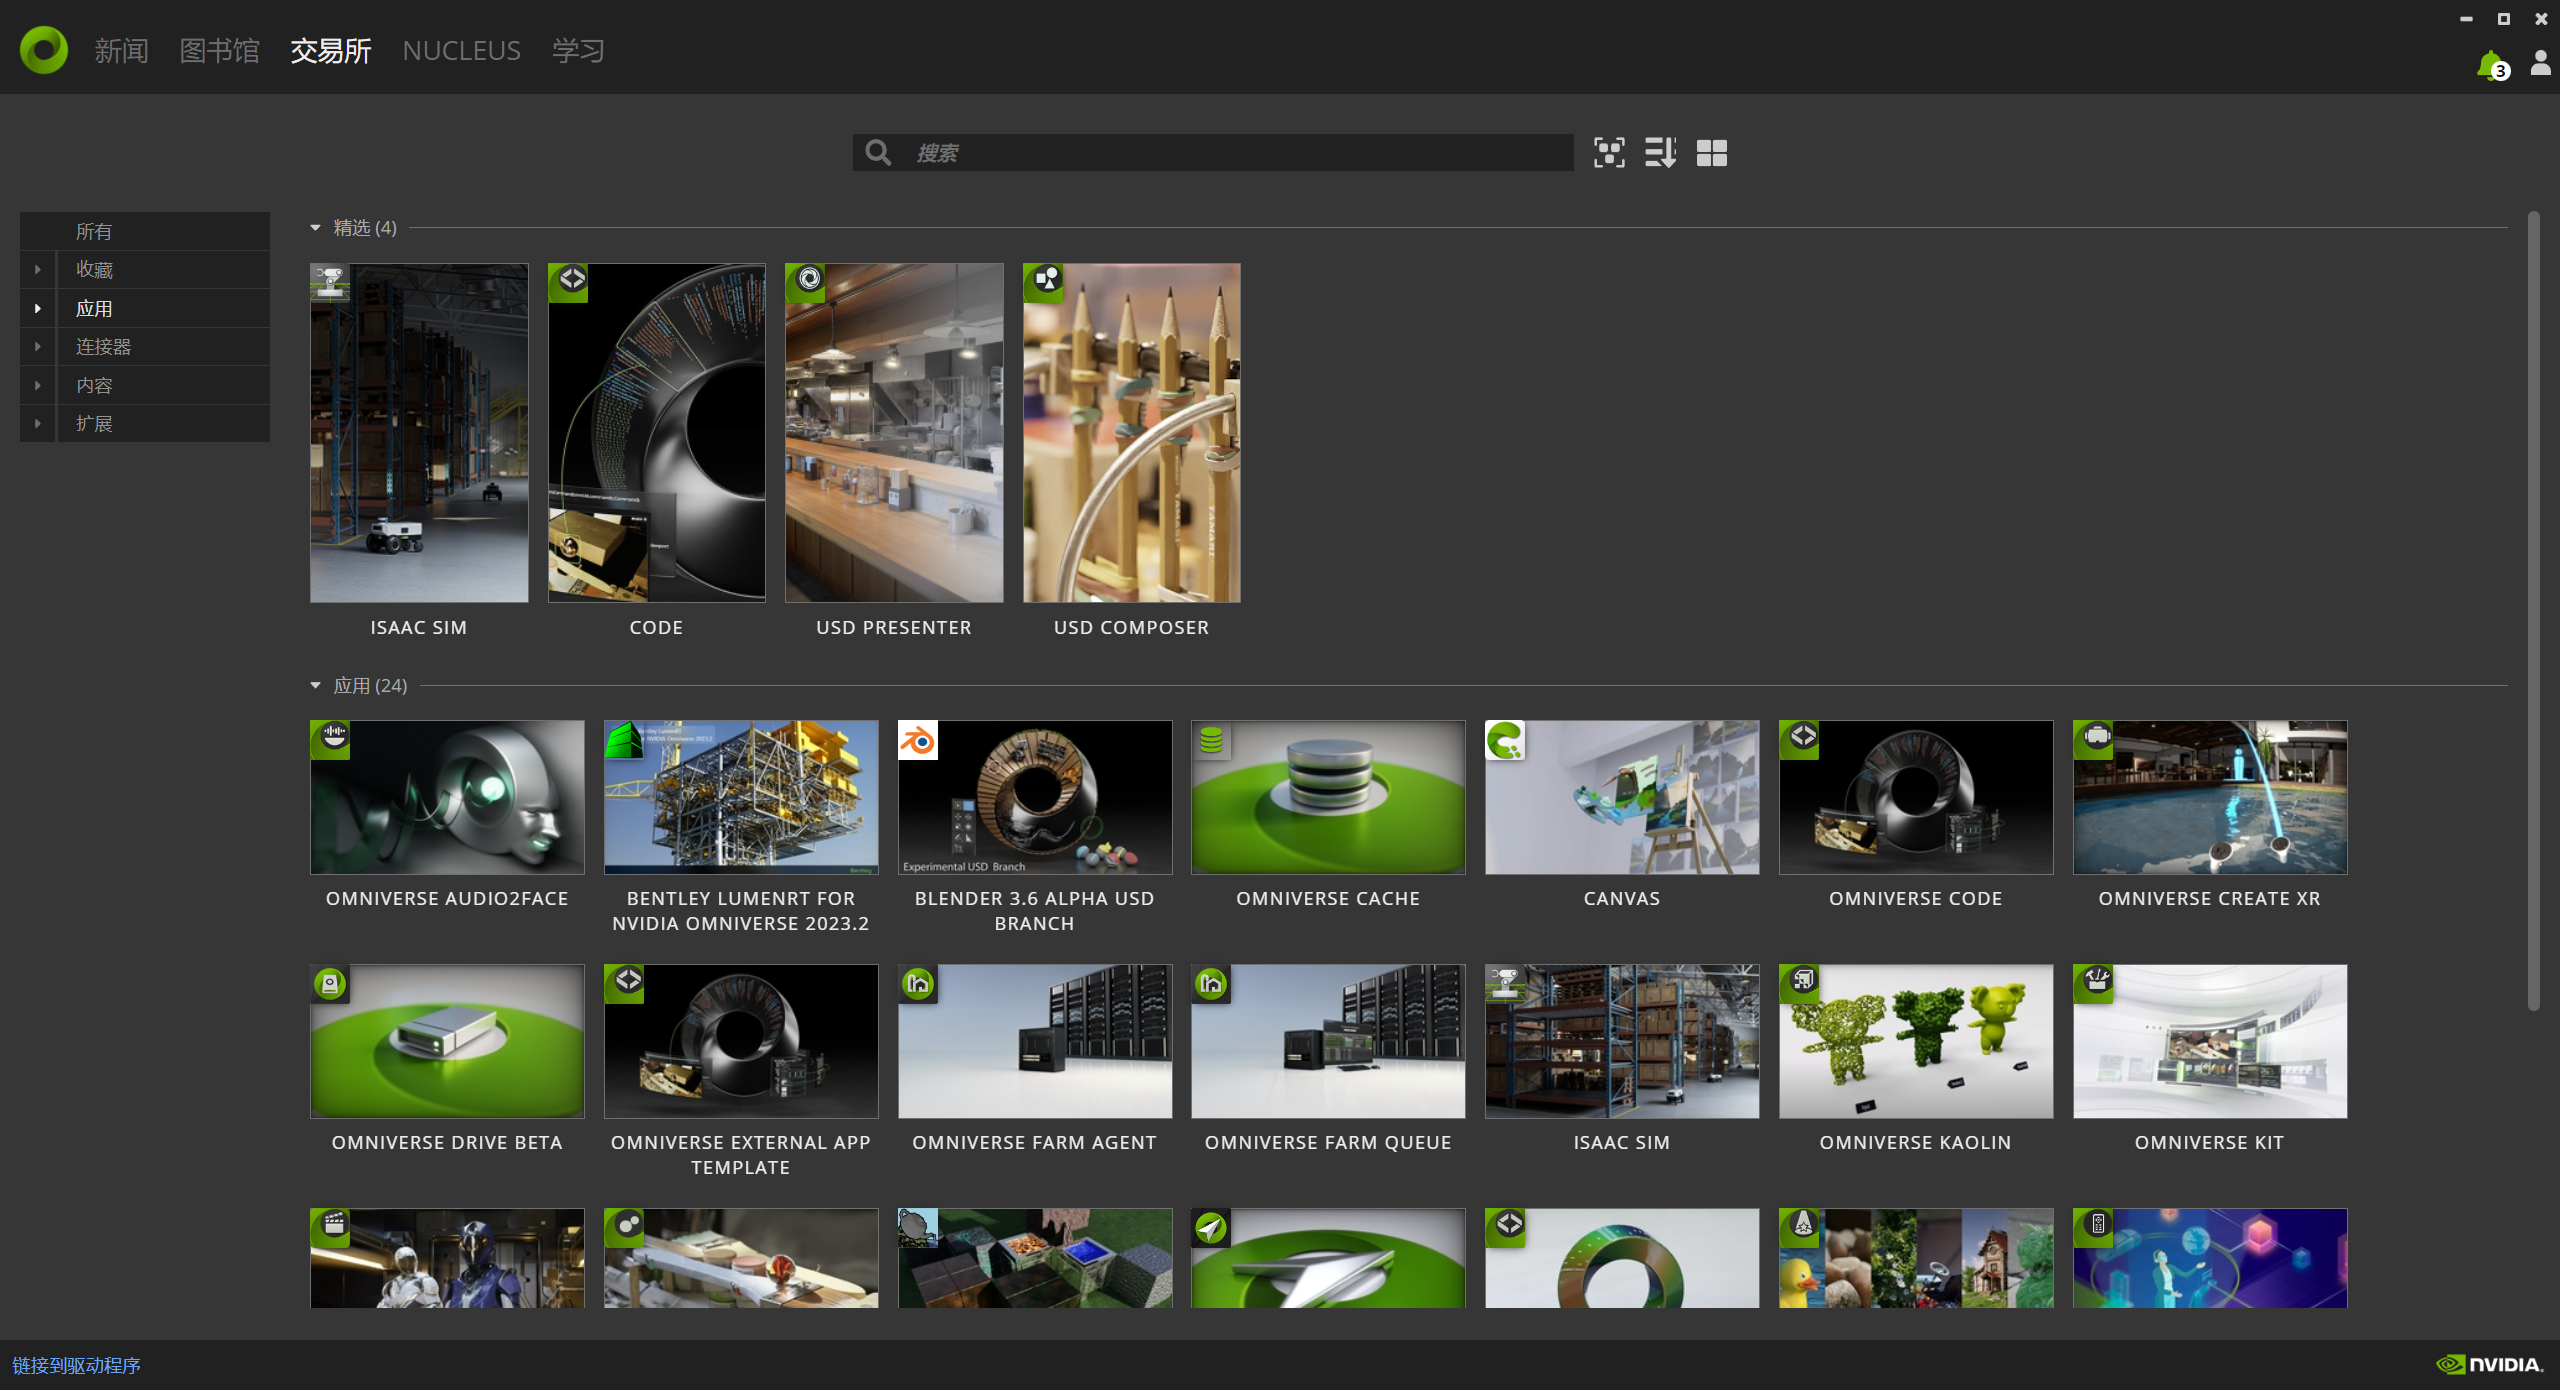Click the NVIDIA logo in footer
2560x1390 pixels.
tap(2490, 1364)
